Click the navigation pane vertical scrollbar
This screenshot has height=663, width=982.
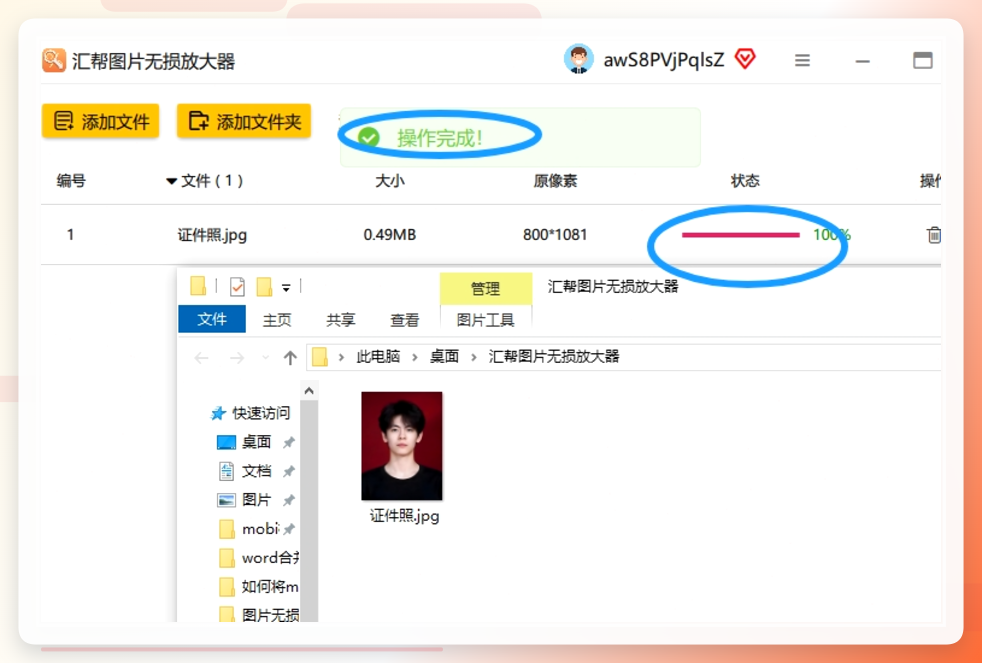pyautogui.click(x=309, y=510)
